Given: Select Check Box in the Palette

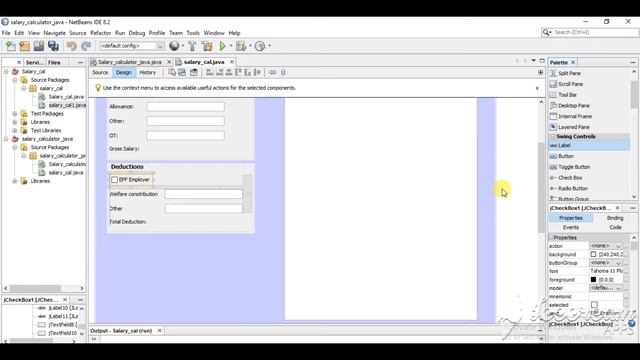Looking at the screenshot, I should (x=570, y=178).
